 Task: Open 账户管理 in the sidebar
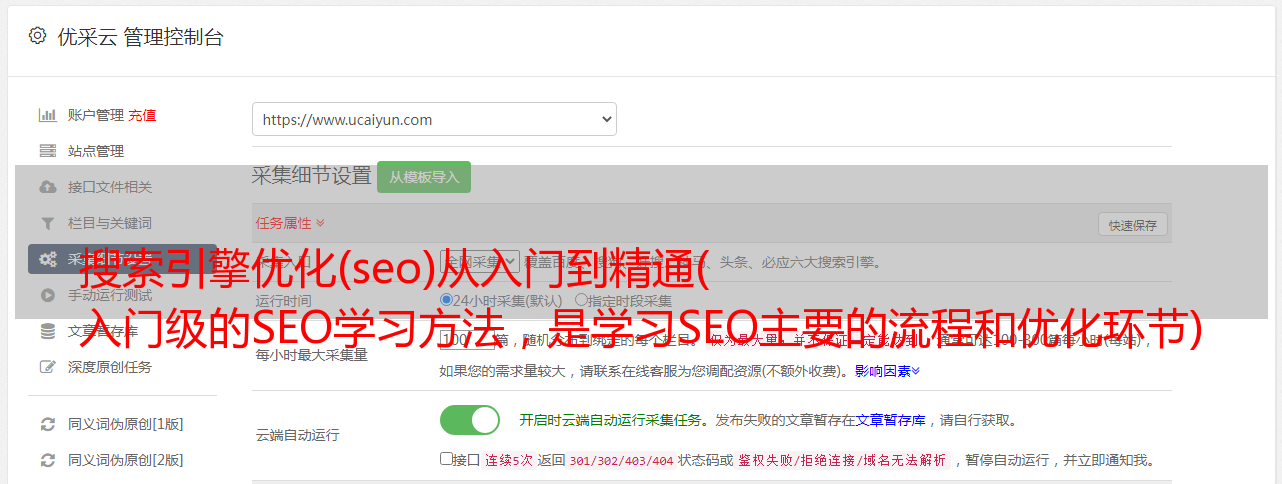[x=96, y=115]
